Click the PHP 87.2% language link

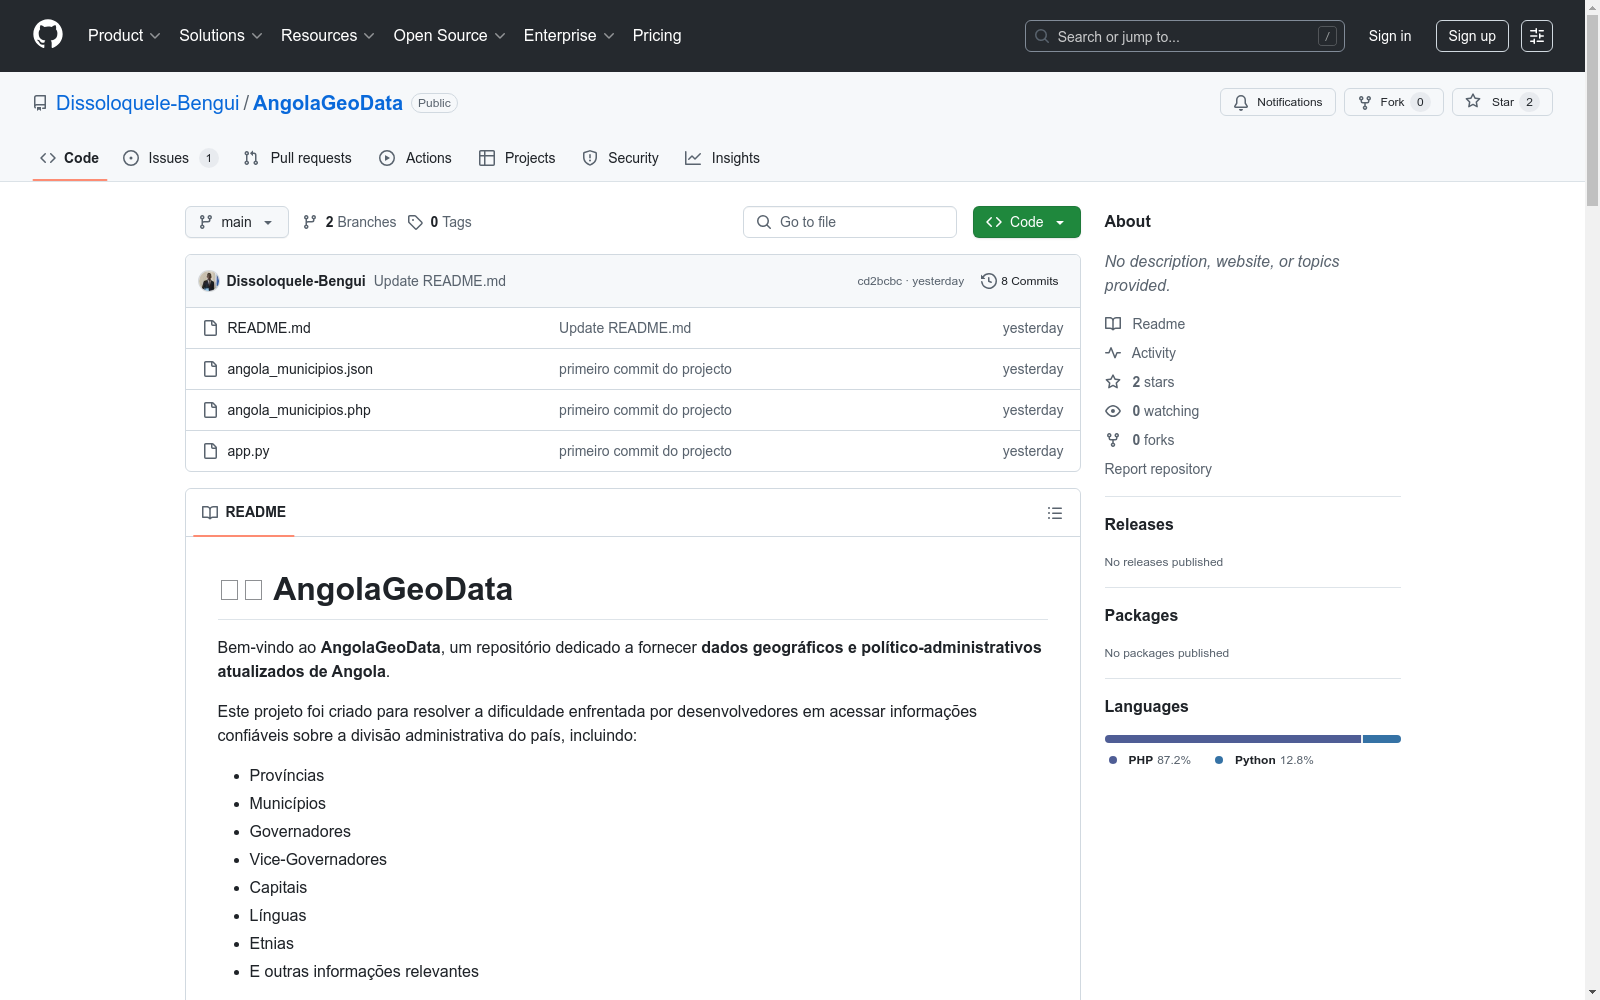pos(1150,760)
